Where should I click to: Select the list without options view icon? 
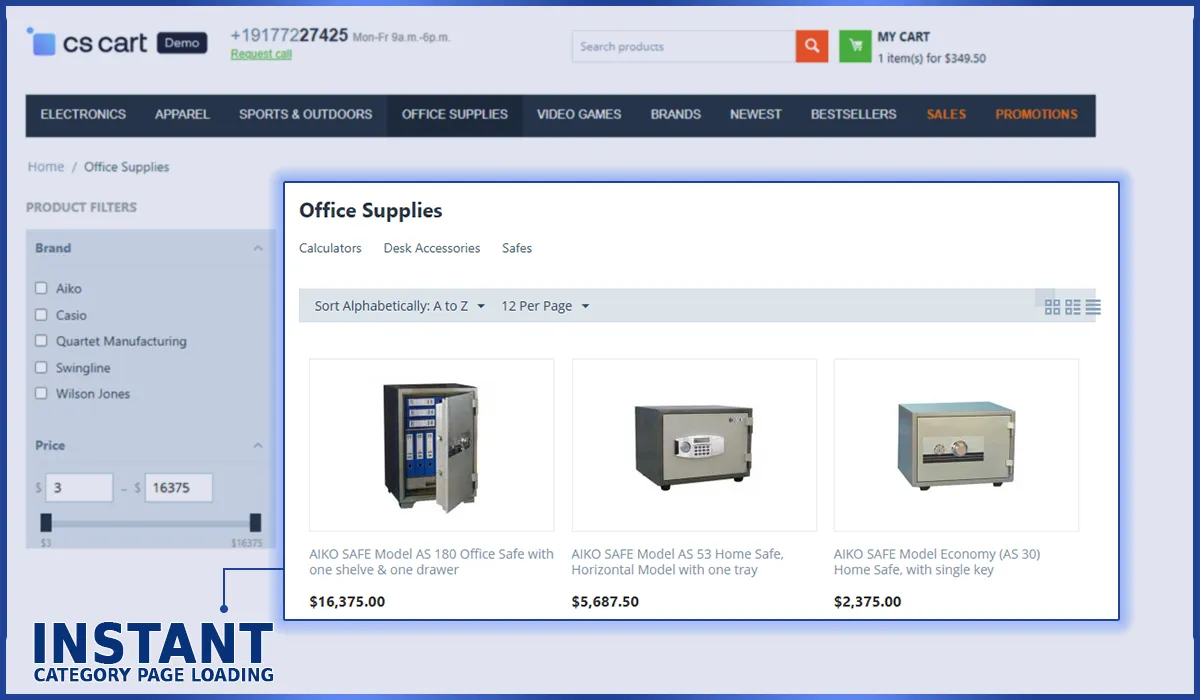click(1093, 307)
